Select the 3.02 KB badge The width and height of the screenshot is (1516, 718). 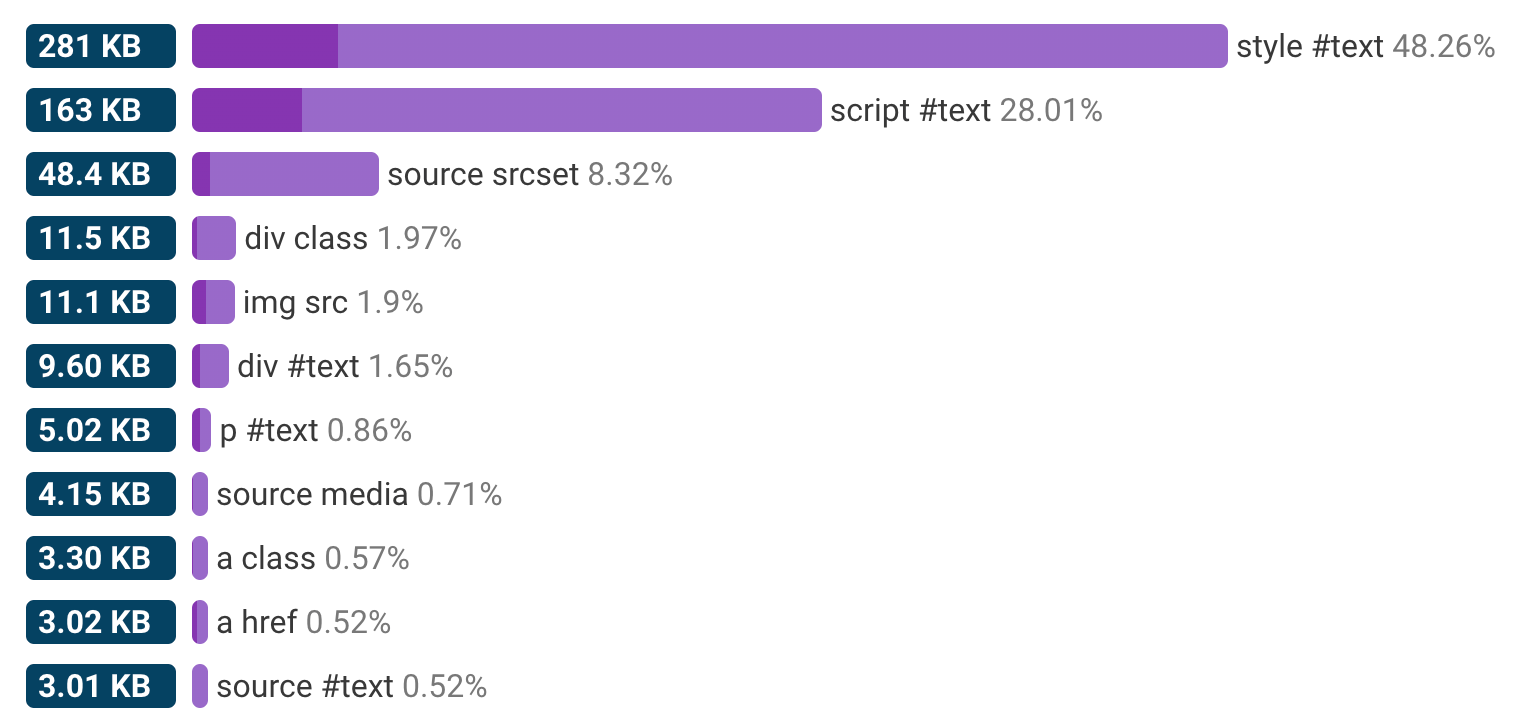101,622
